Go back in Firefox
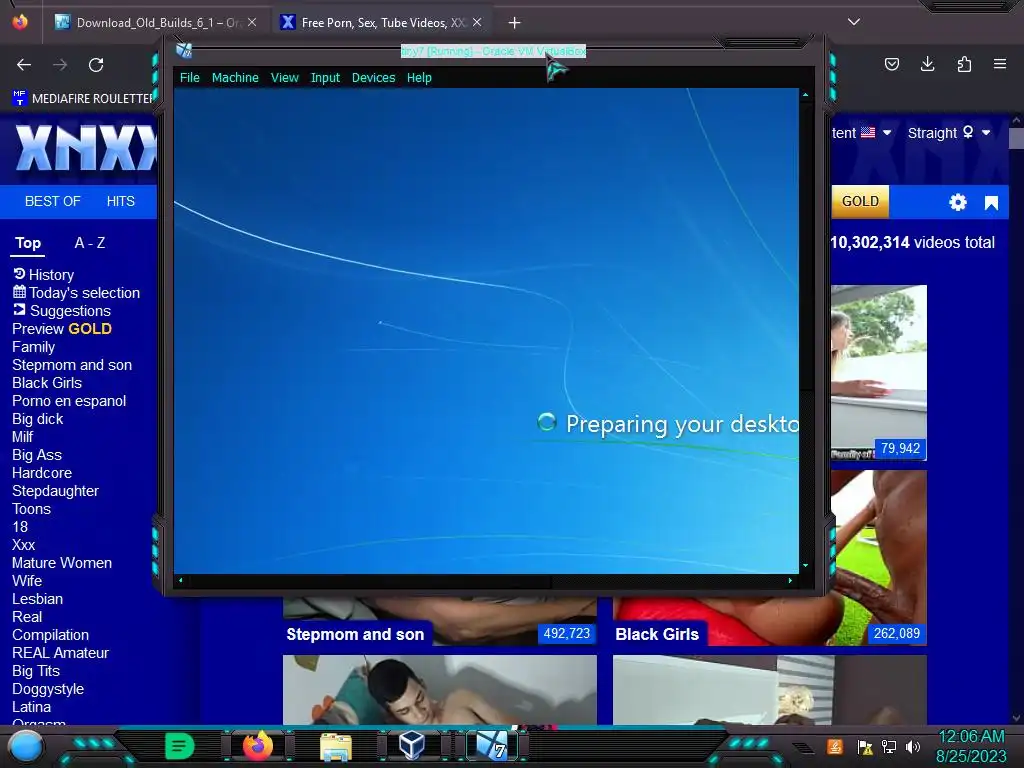The image size is (1024, 768). pos(24,65)
